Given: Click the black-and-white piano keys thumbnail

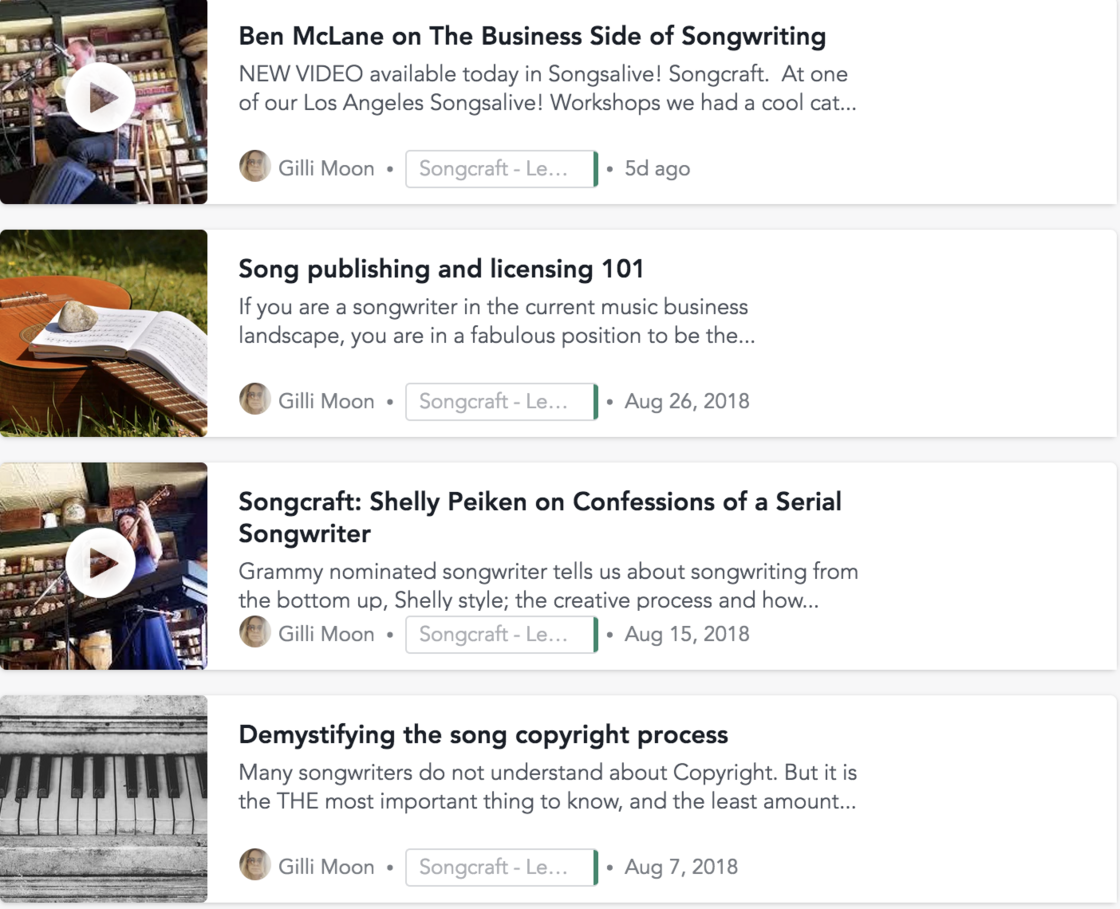Looking at the screenshot, I should click(103, 799).
